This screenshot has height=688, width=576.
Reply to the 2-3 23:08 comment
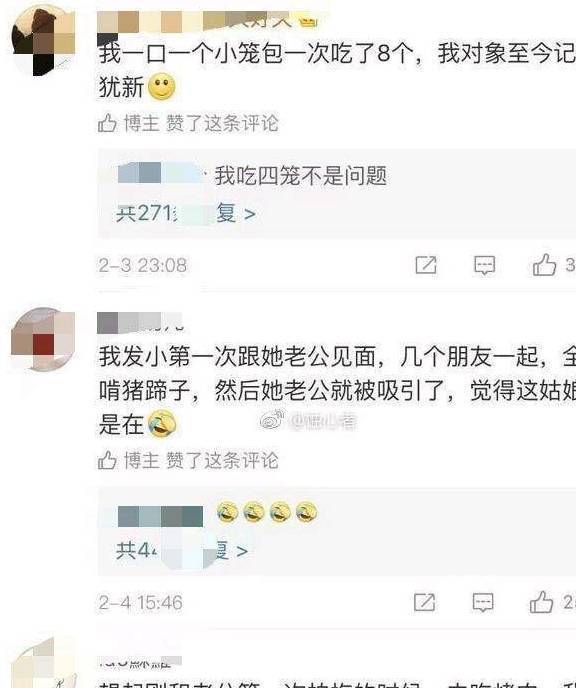(484, 265)
